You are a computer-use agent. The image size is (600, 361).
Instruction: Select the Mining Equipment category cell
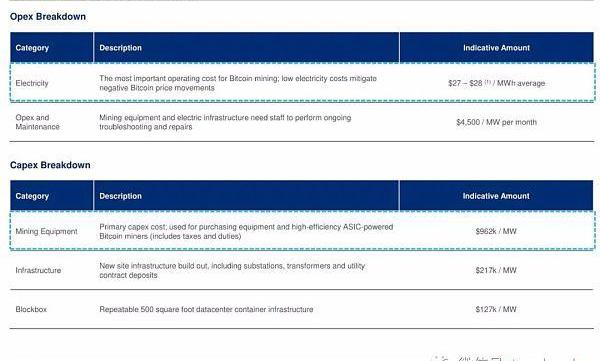pyautogui.click(x=46, y=231)
